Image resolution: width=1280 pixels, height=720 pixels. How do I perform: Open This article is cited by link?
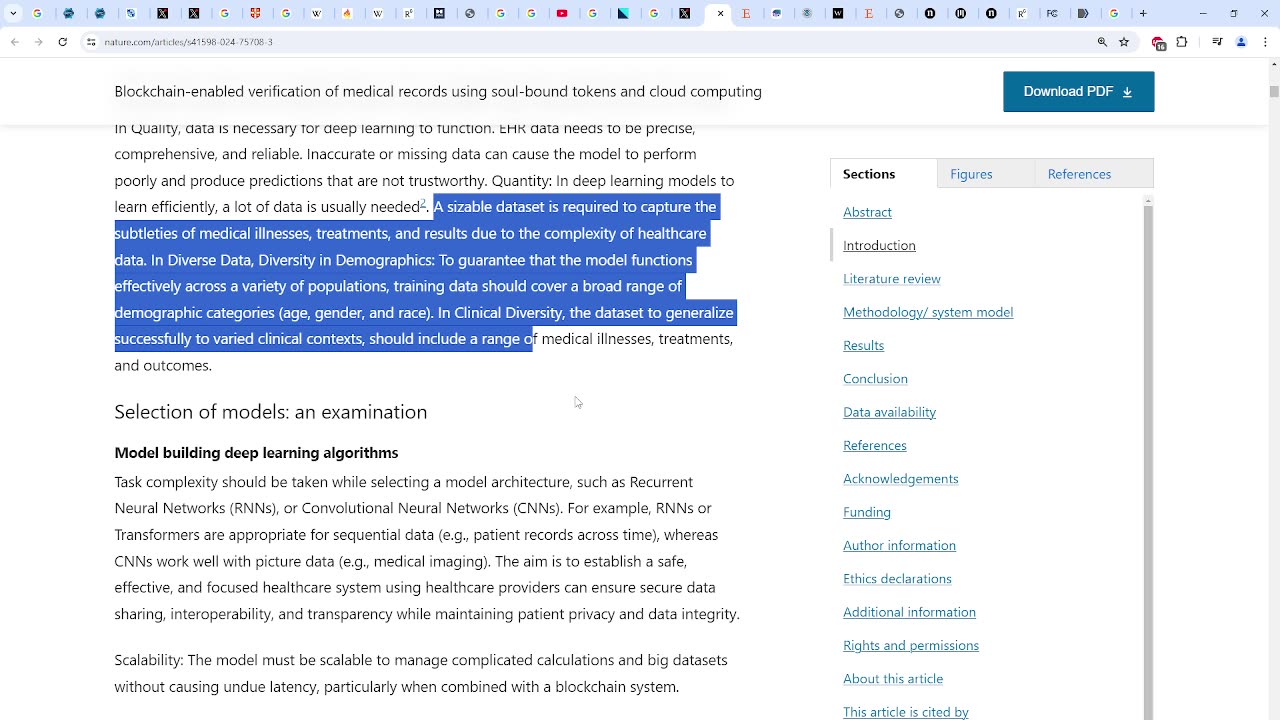906,712
